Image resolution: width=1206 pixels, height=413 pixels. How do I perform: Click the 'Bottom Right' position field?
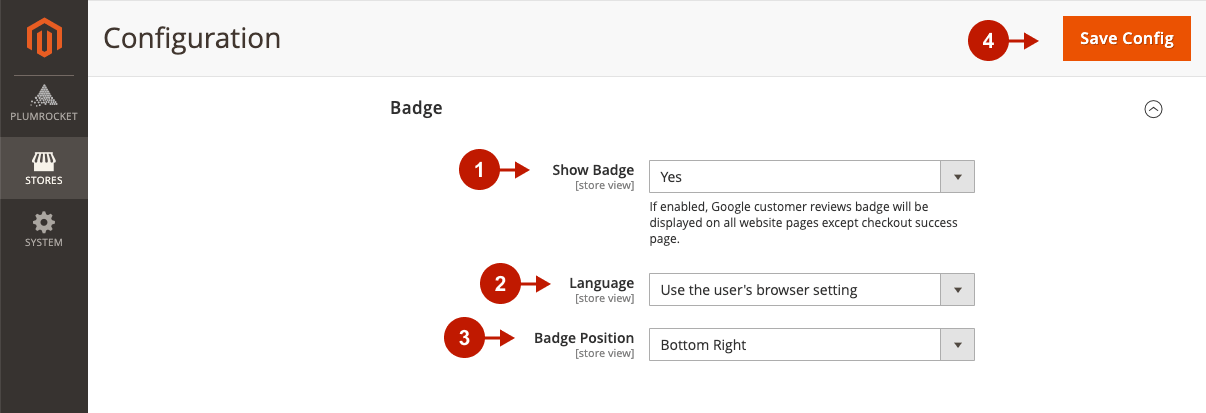(x=811, y=345)
